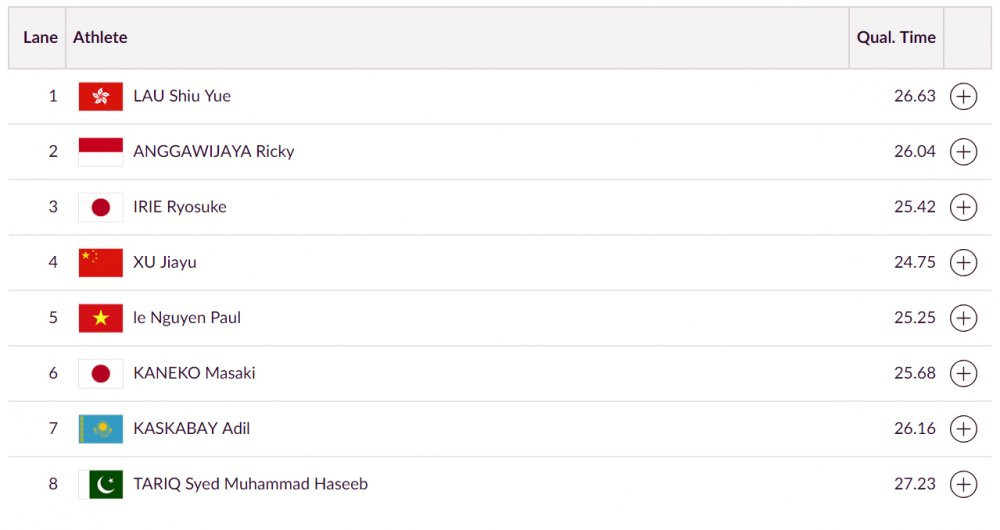Viewport: 1000px width, 530px height.
Task: Click the China flag icon
Action: pos(101,263)
